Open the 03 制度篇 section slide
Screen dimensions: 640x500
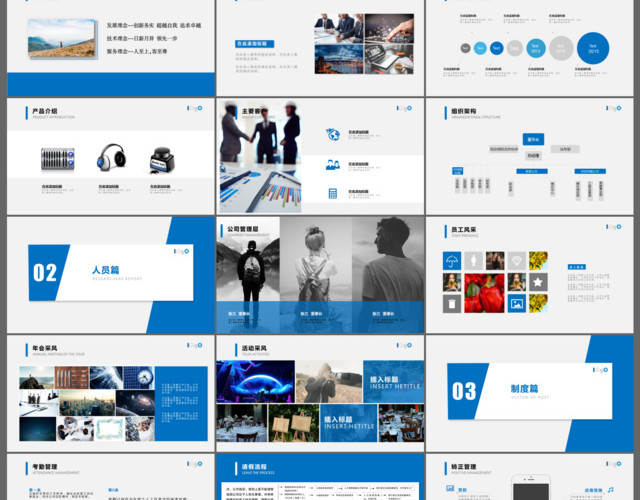(529, 393)
